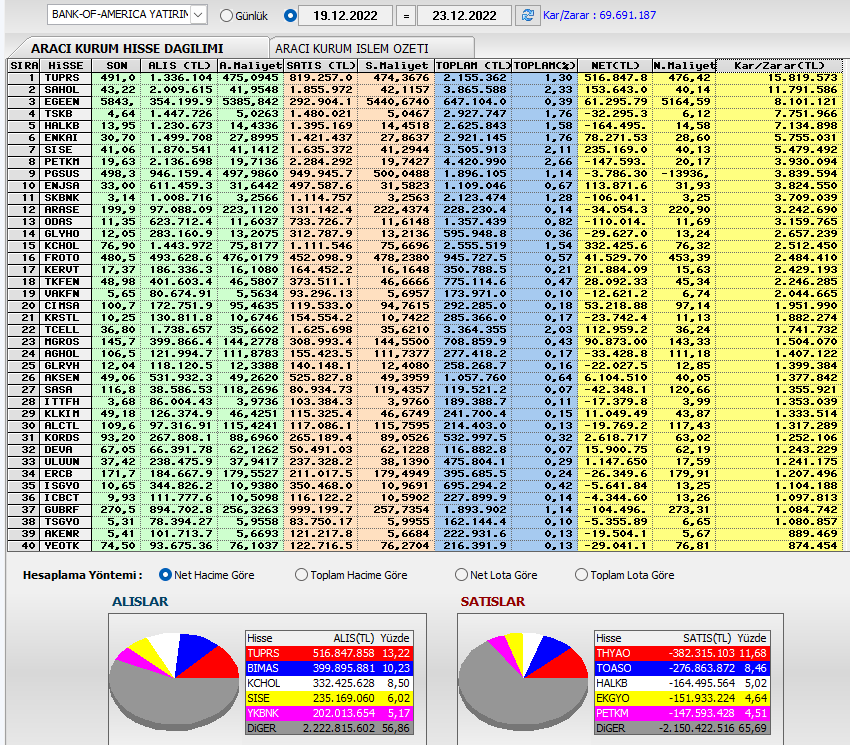Screen dimensions: 850x745
Task: Click the grey DiGER row in SATISLAR legend
Action: point(682,728)
